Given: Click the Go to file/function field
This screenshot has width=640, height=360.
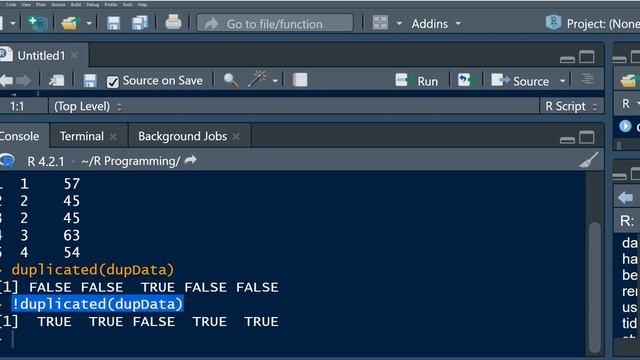Looking at the screenshot, I should coord(275,23).
